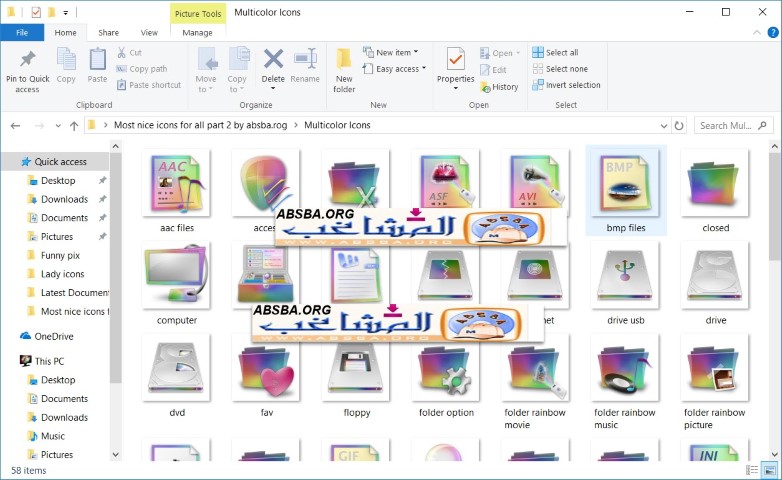Cut the selected item
The height and width of the screenshot is (480, 782).
129,52
